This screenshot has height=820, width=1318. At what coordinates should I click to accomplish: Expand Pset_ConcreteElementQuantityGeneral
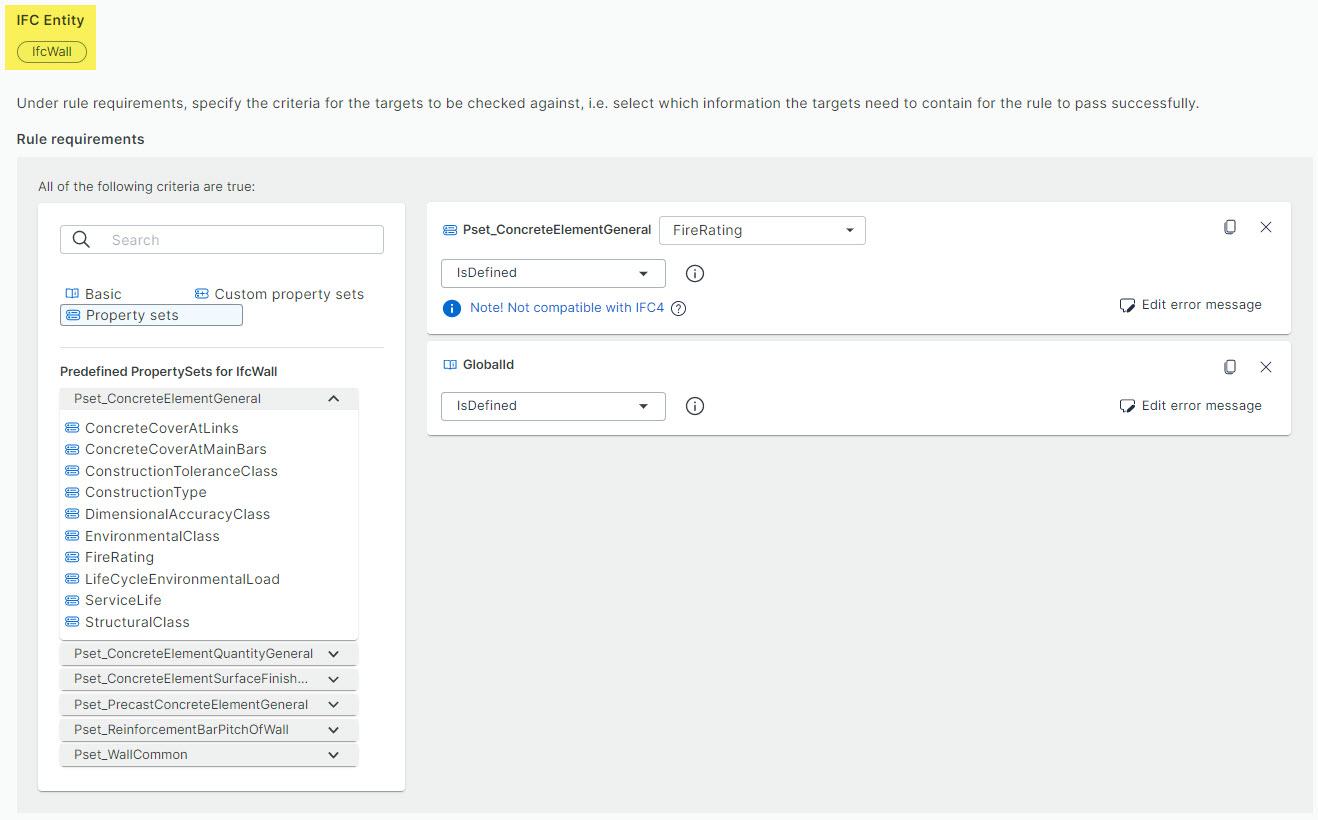pos(208,654)
